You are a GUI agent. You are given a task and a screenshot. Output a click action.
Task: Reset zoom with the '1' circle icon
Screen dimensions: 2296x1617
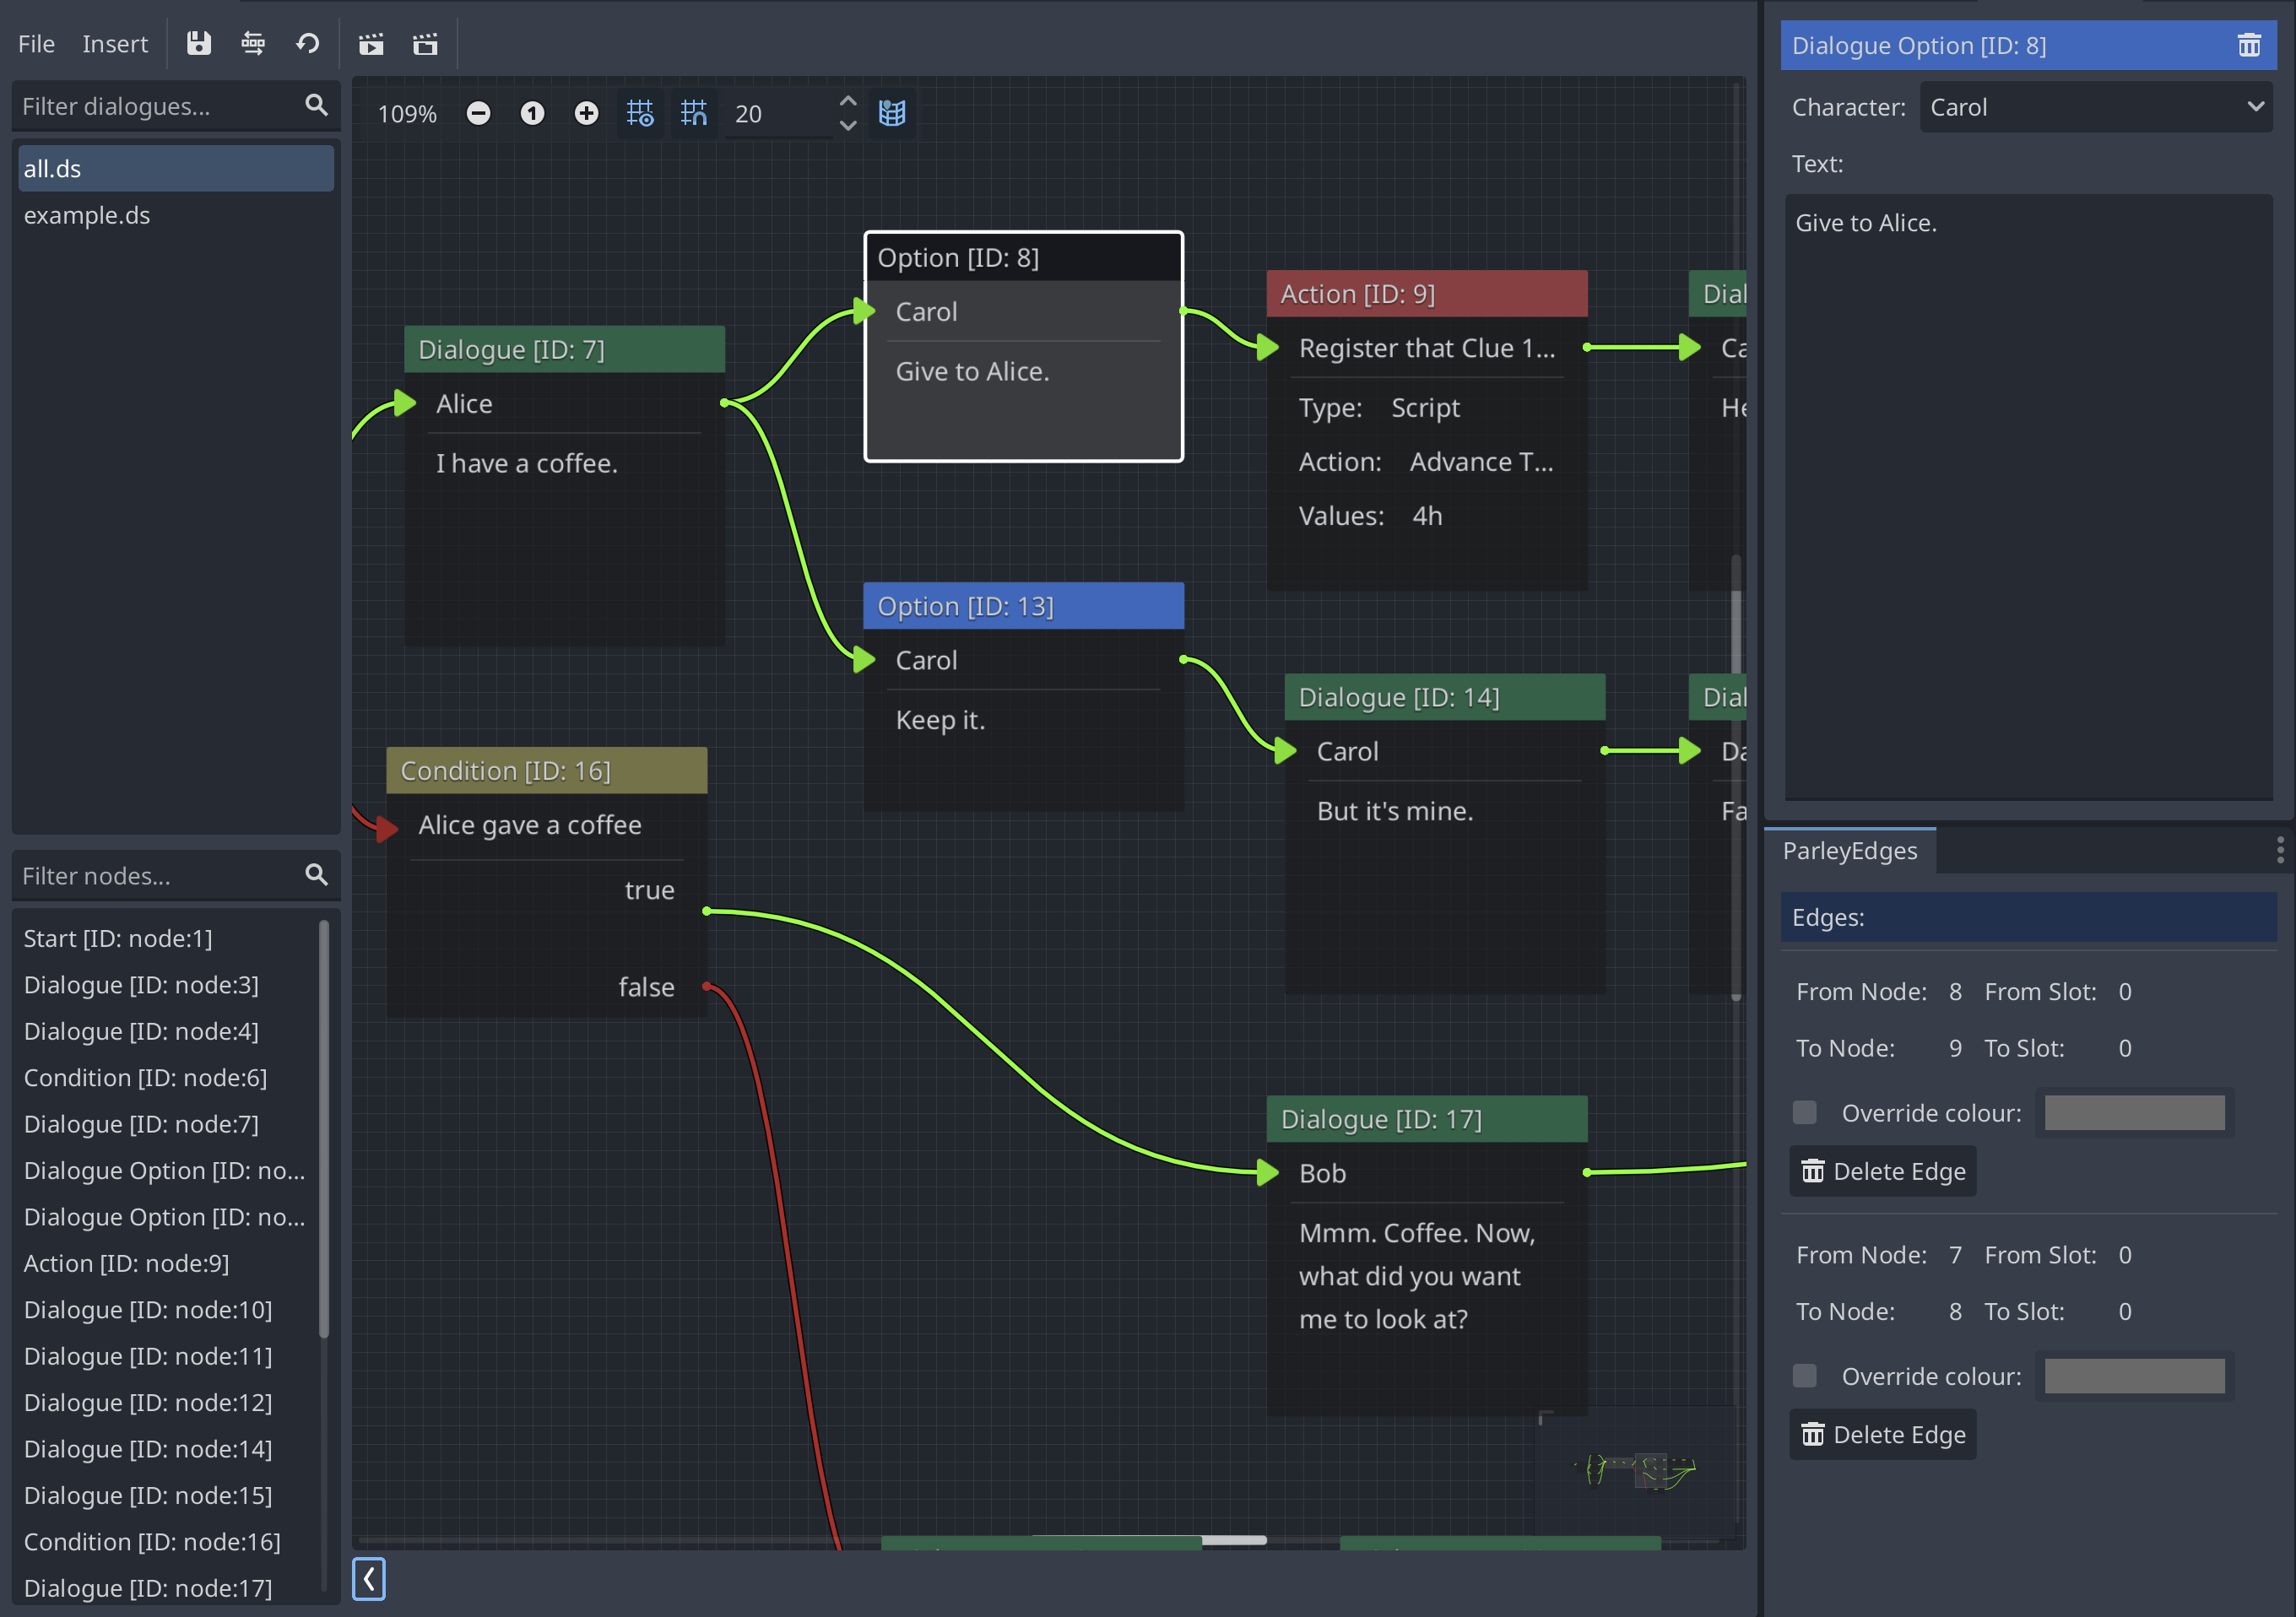tap(532, 113)
